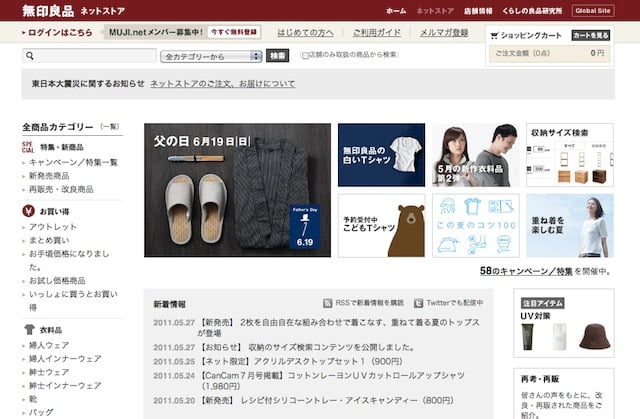Open the 収納サイズ検索 banner
640x419 pixels.
[x=570, y=155]
